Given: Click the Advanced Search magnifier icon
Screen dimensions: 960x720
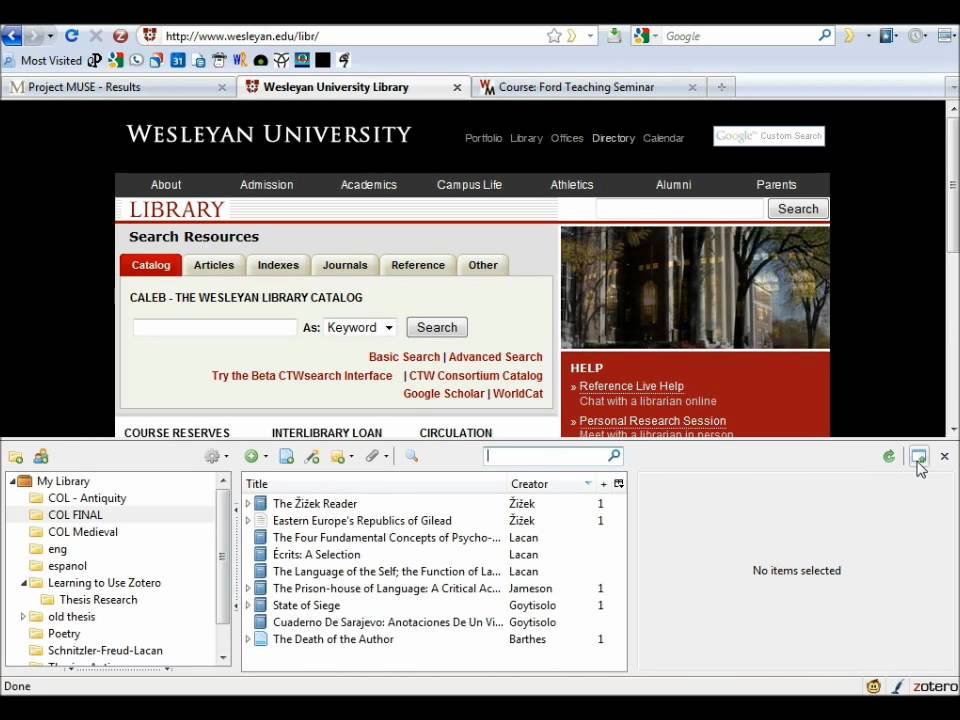Looking at the screenshot, I should (411, 456).
